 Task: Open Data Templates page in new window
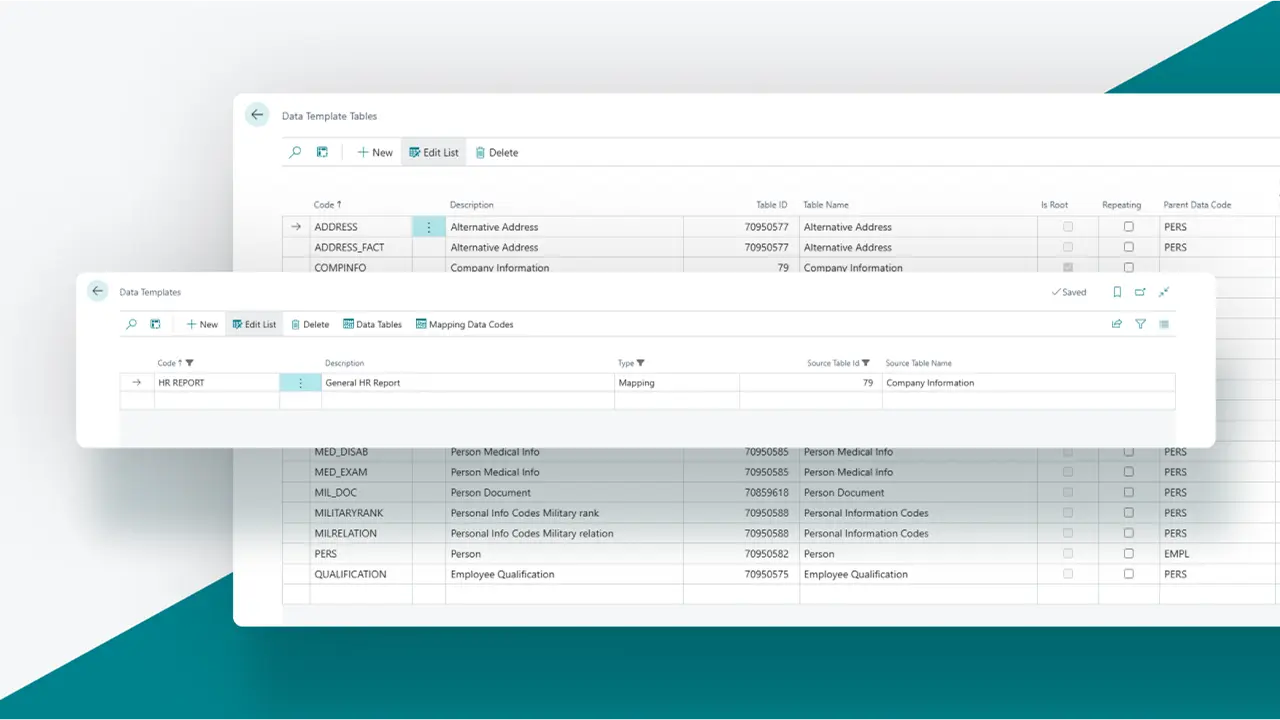[x=1140, y=291]
